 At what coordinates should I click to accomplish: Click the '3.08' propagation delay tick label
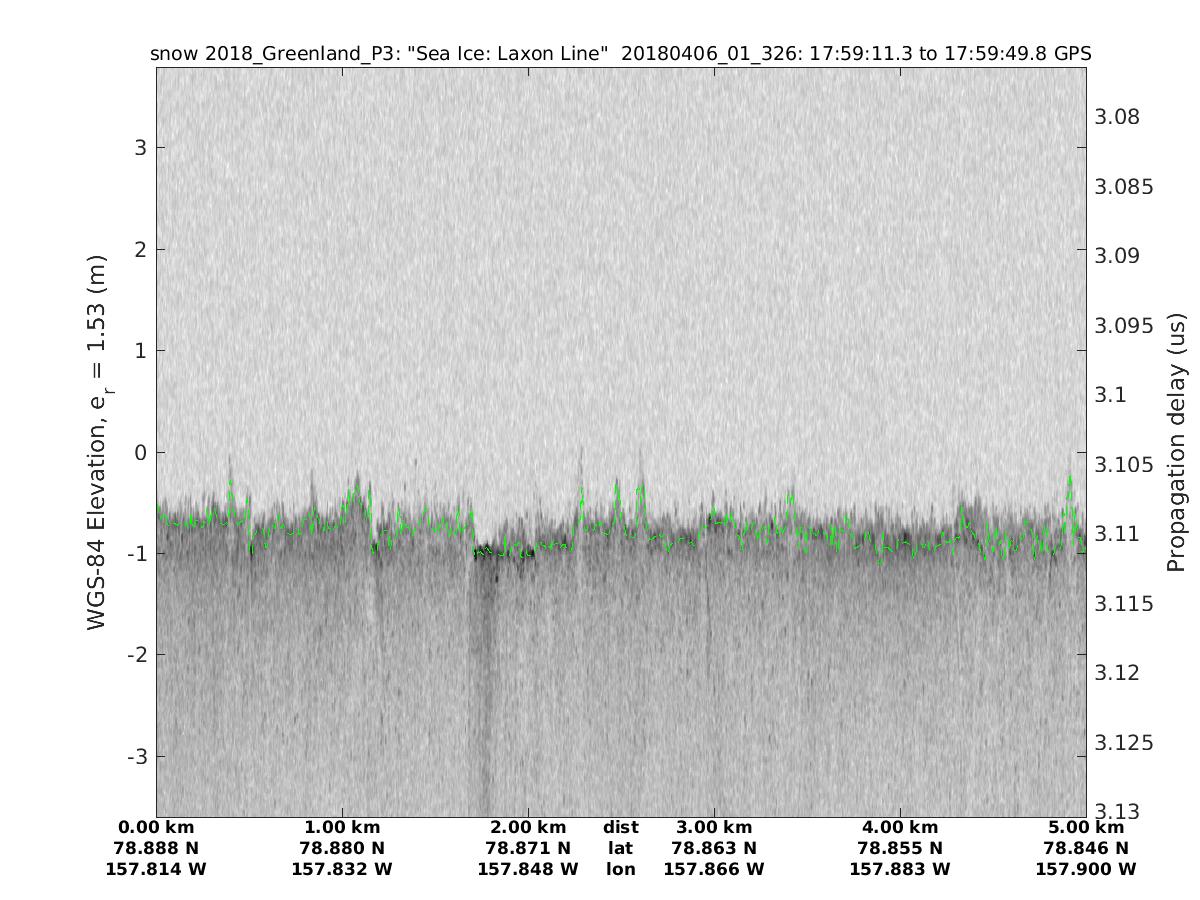pyautogui.click(x=1119, y=117)
